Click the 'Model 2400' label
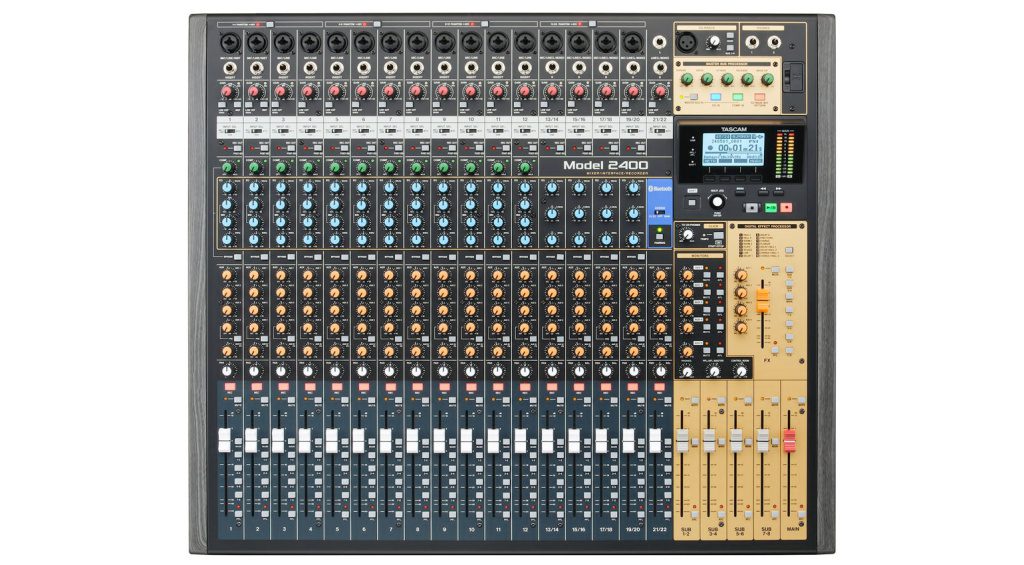The image size is (1024, 565). tap(605, 165)
